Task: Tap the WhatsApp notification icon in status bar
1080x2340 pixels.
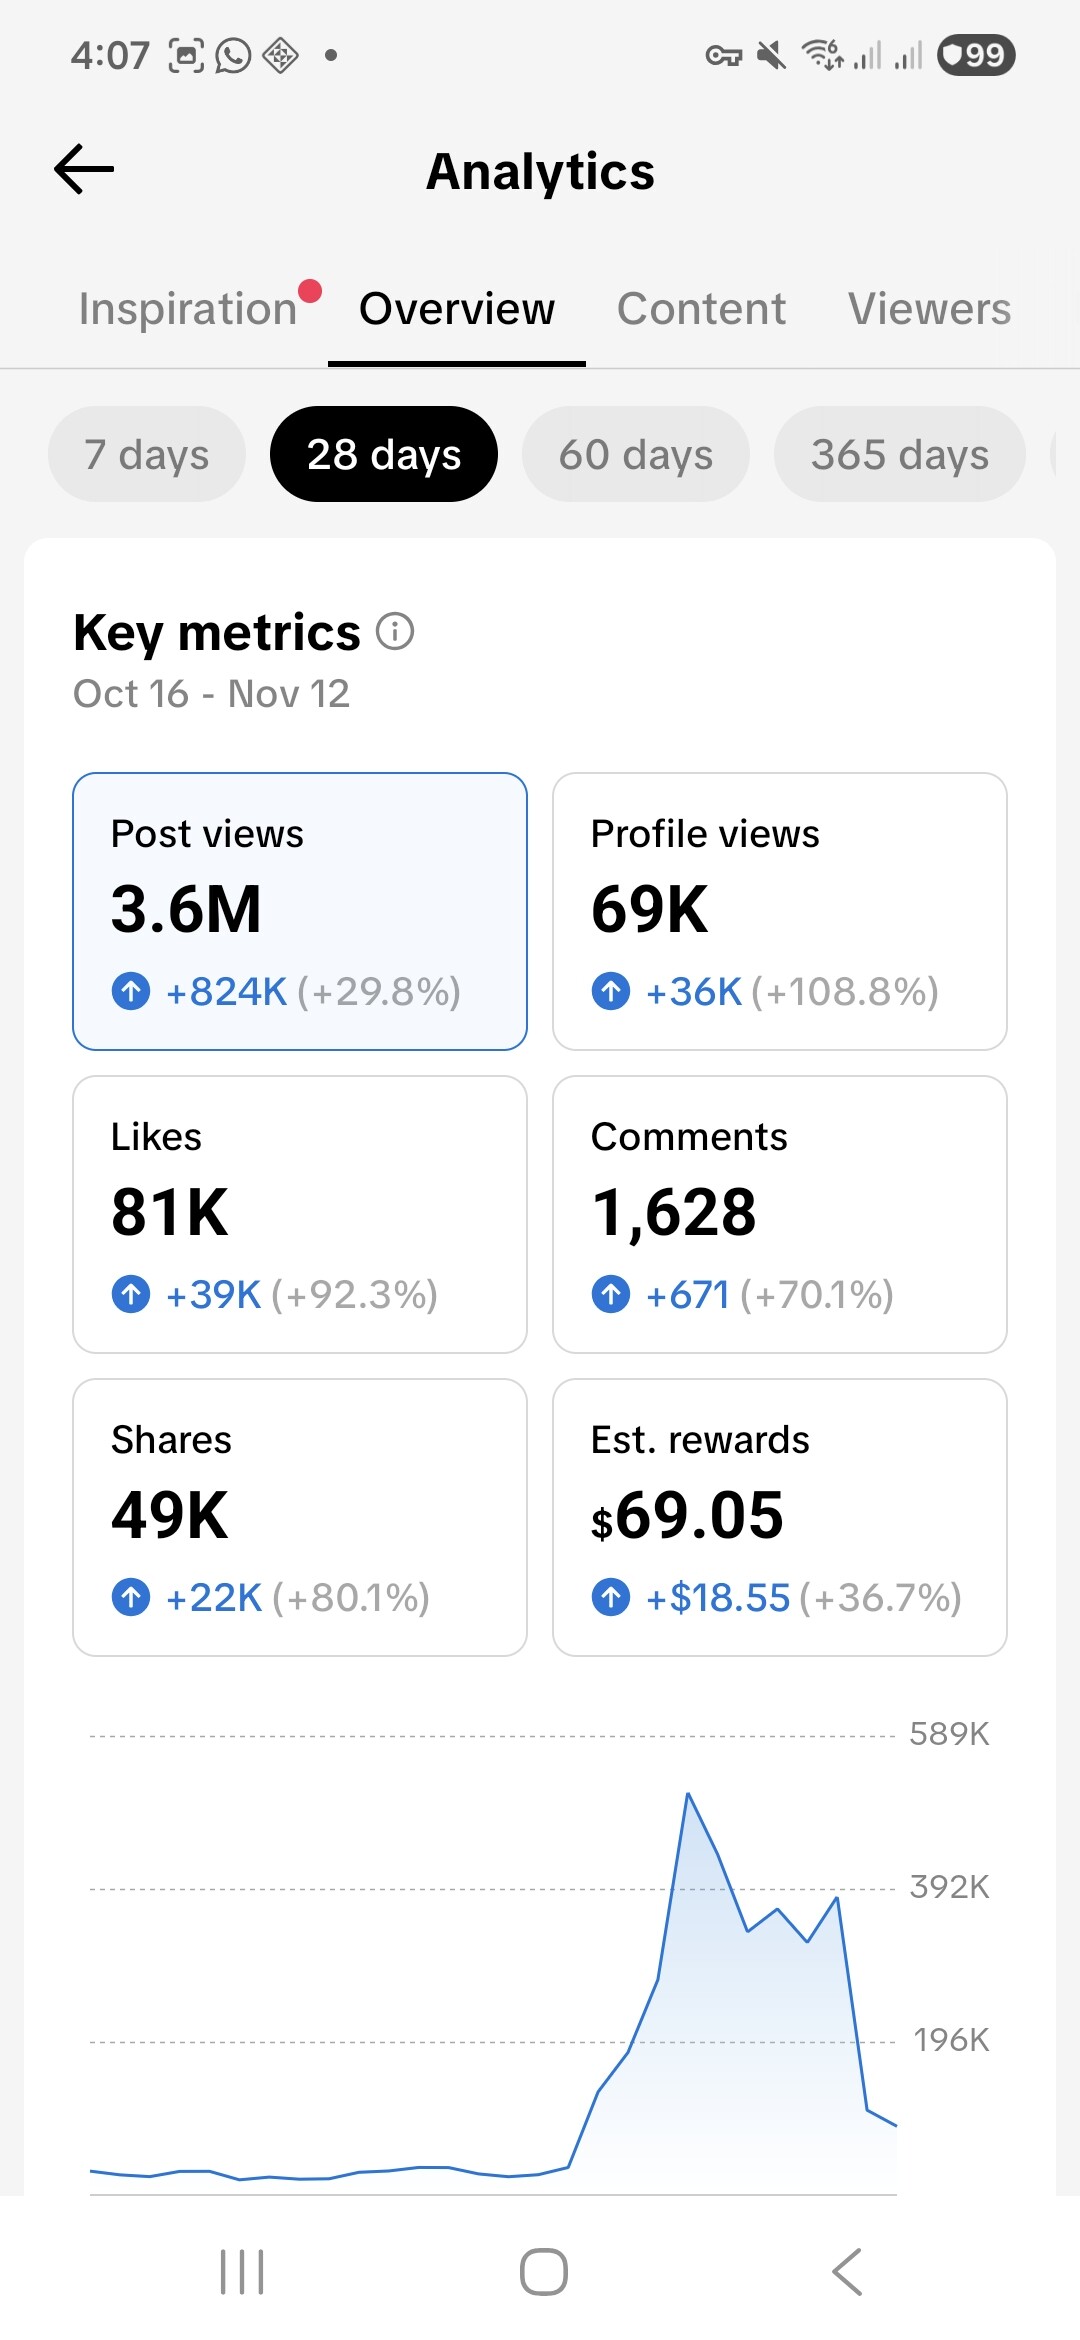Action: point(233,55)
